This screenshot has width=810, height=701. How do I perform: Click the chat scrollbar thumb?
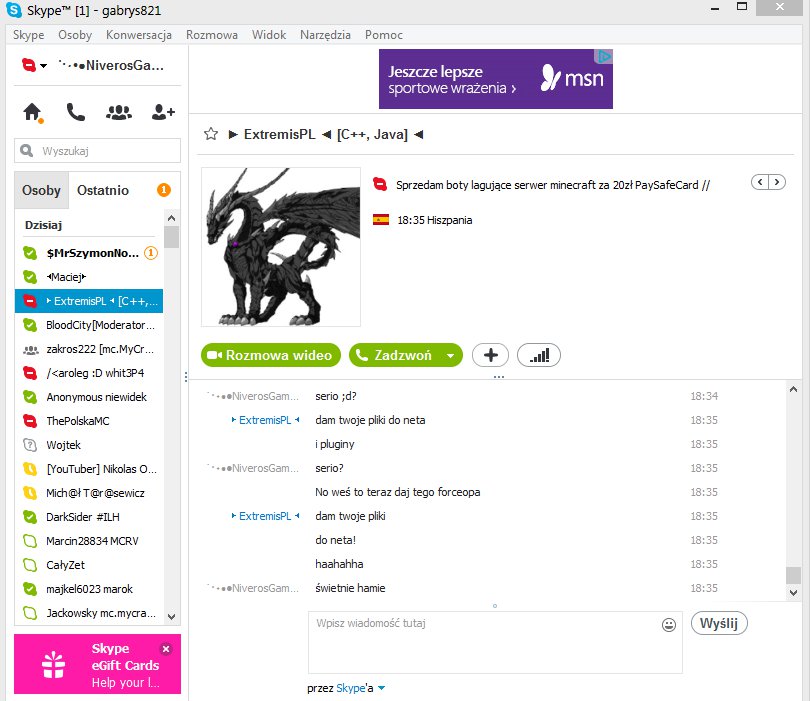[793, 575]
